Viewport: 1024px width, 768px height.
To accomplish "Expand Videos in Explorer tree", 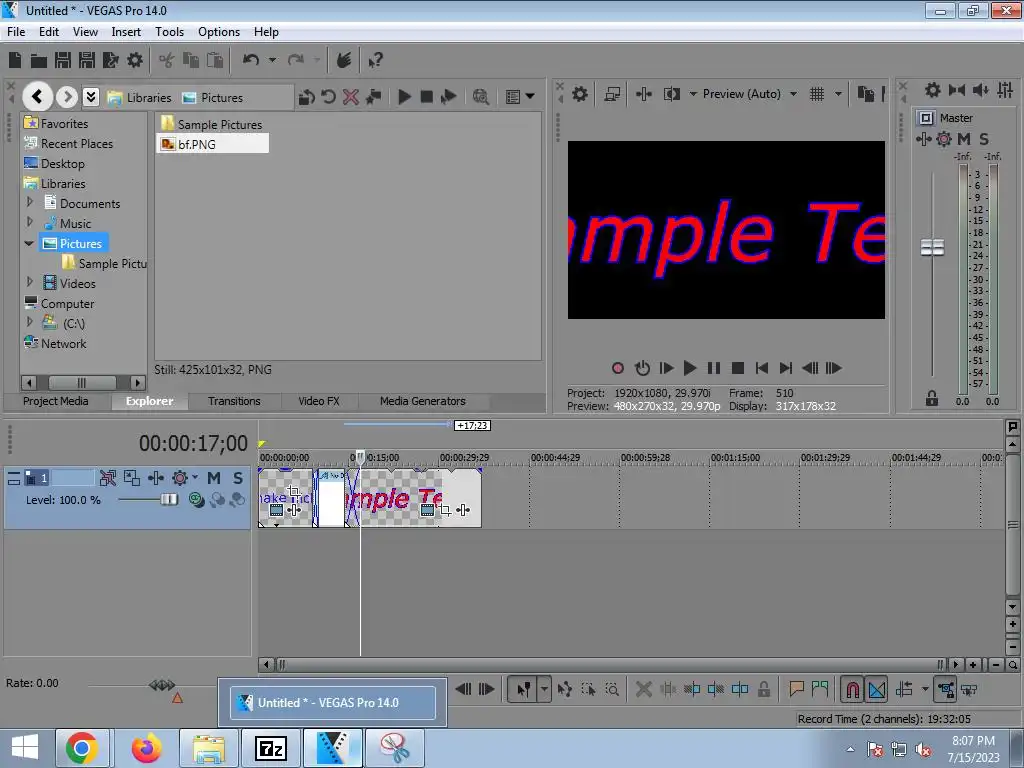I will click(30, 283).
